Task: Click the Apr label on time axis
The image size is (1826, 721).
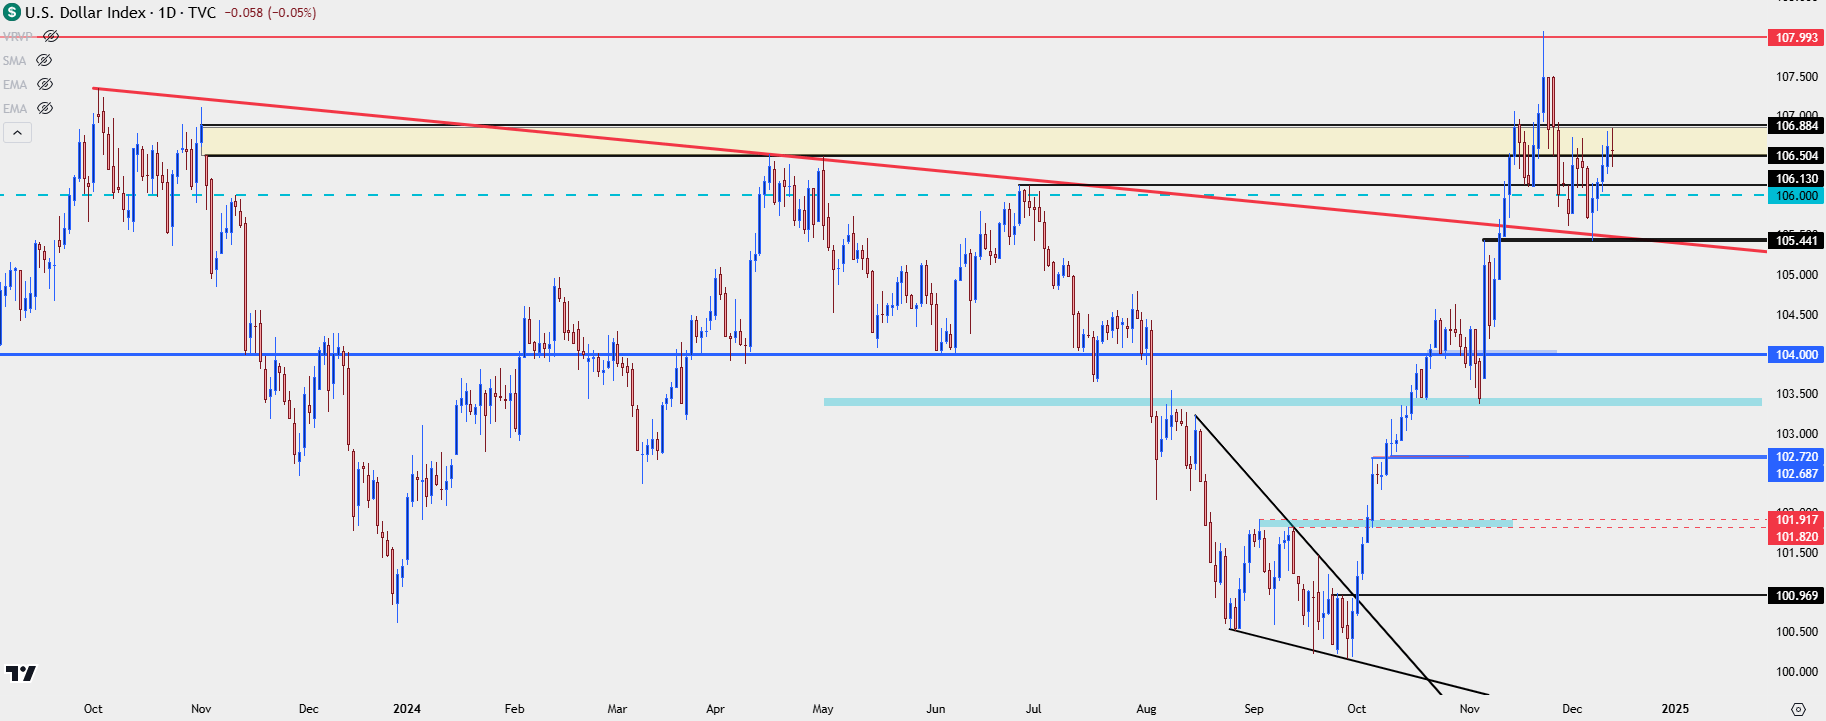Action: point(715,709)
